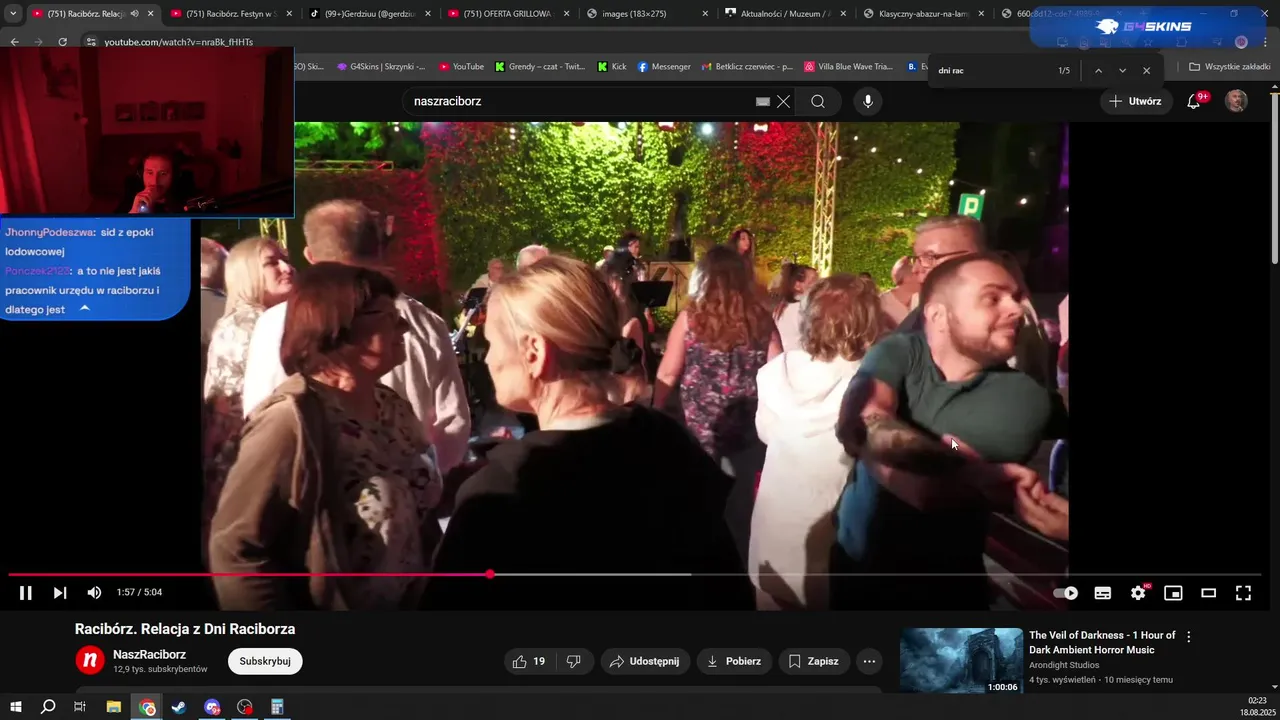Open Windows taskbar search

[48, 707]
